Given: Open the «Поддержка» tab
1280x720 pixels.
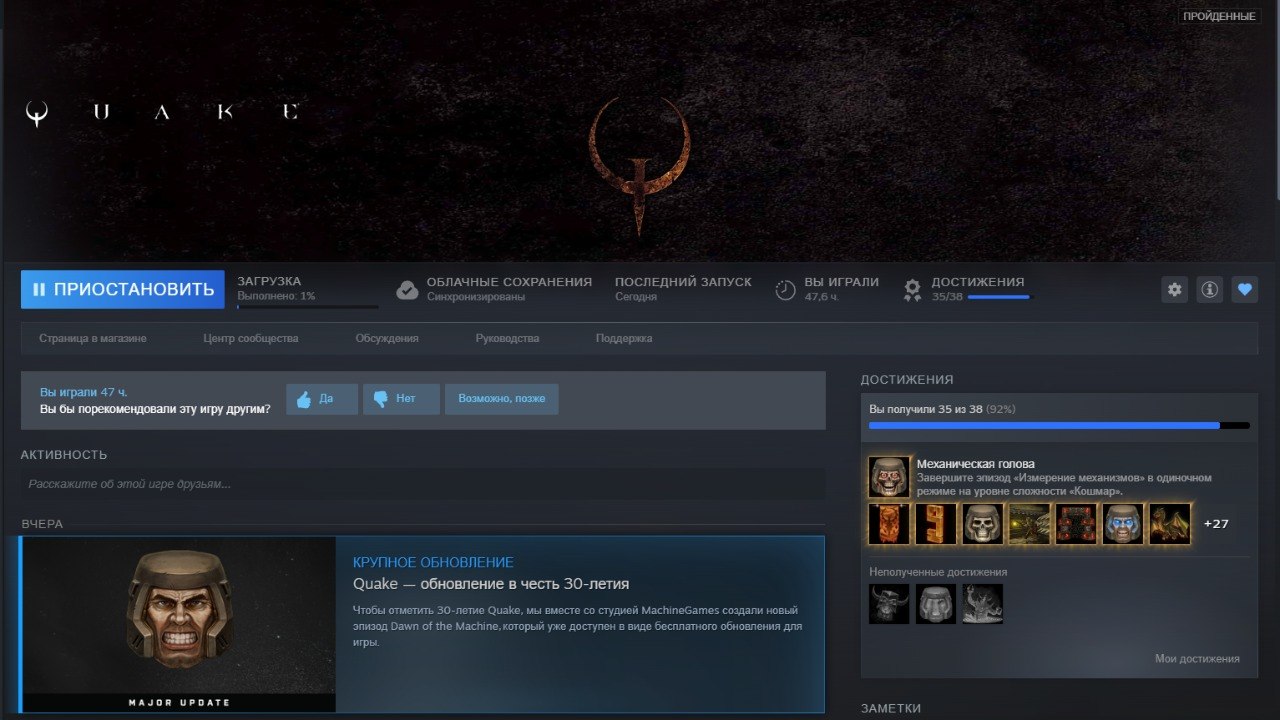Looking at the screenshot, I should [x=624, y=338].
